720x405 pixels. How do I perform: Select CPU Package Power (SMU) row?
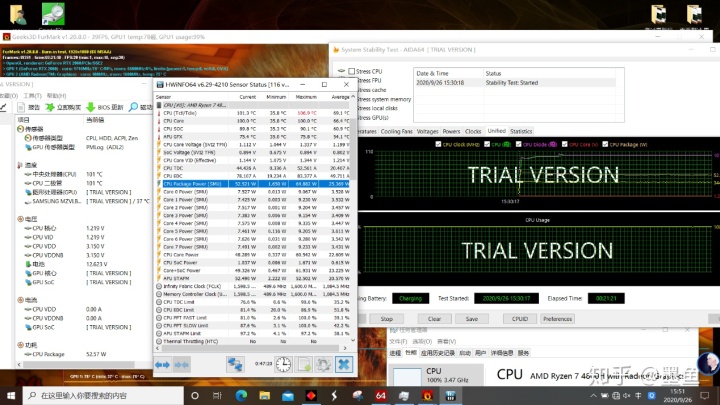click(253, 184)
